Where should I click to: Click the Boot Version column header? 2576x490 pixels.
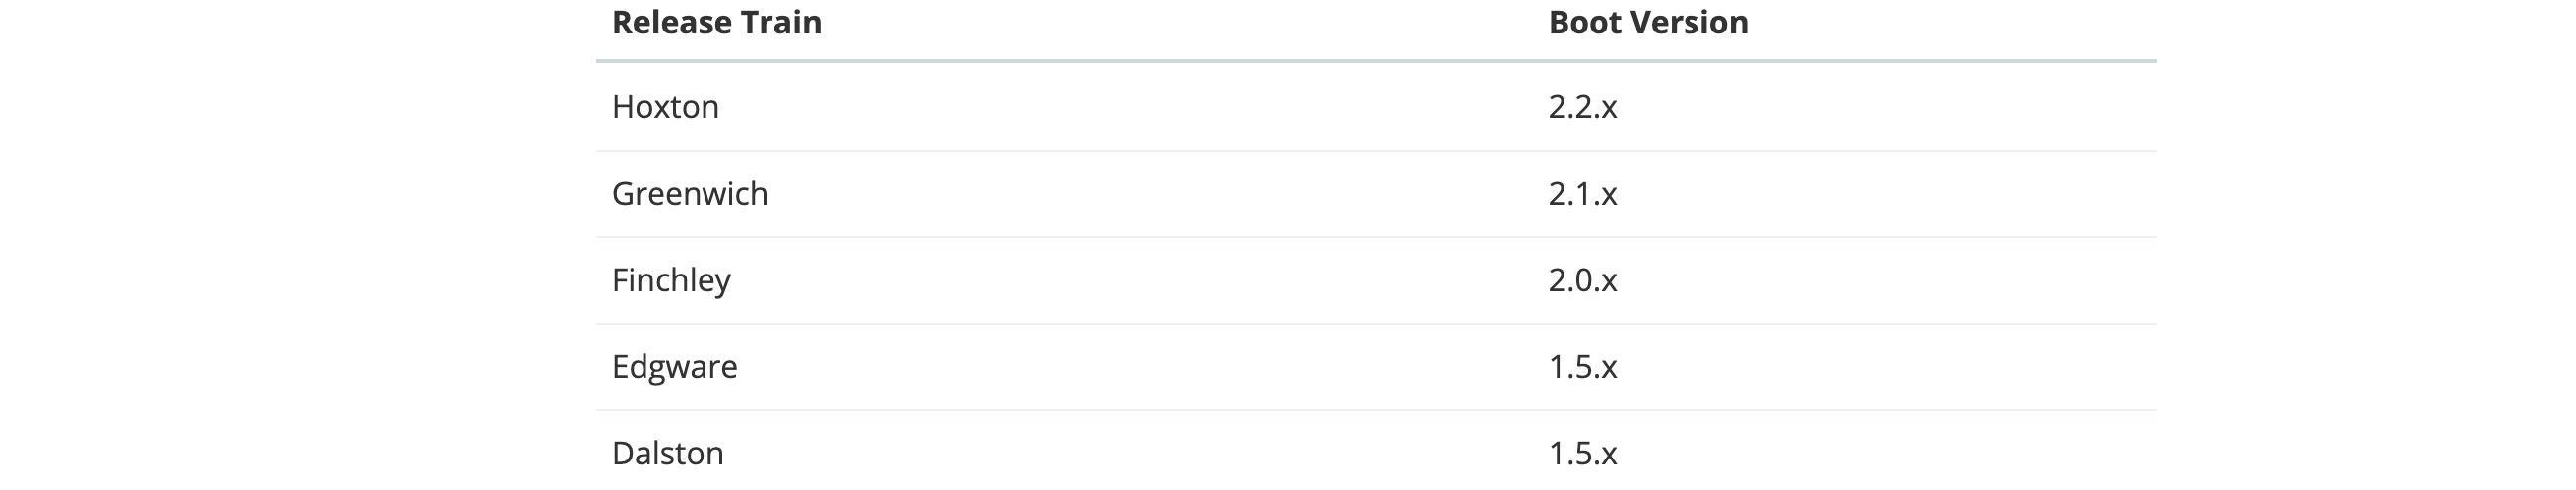pyautogui.click(x=1648, y=22)
